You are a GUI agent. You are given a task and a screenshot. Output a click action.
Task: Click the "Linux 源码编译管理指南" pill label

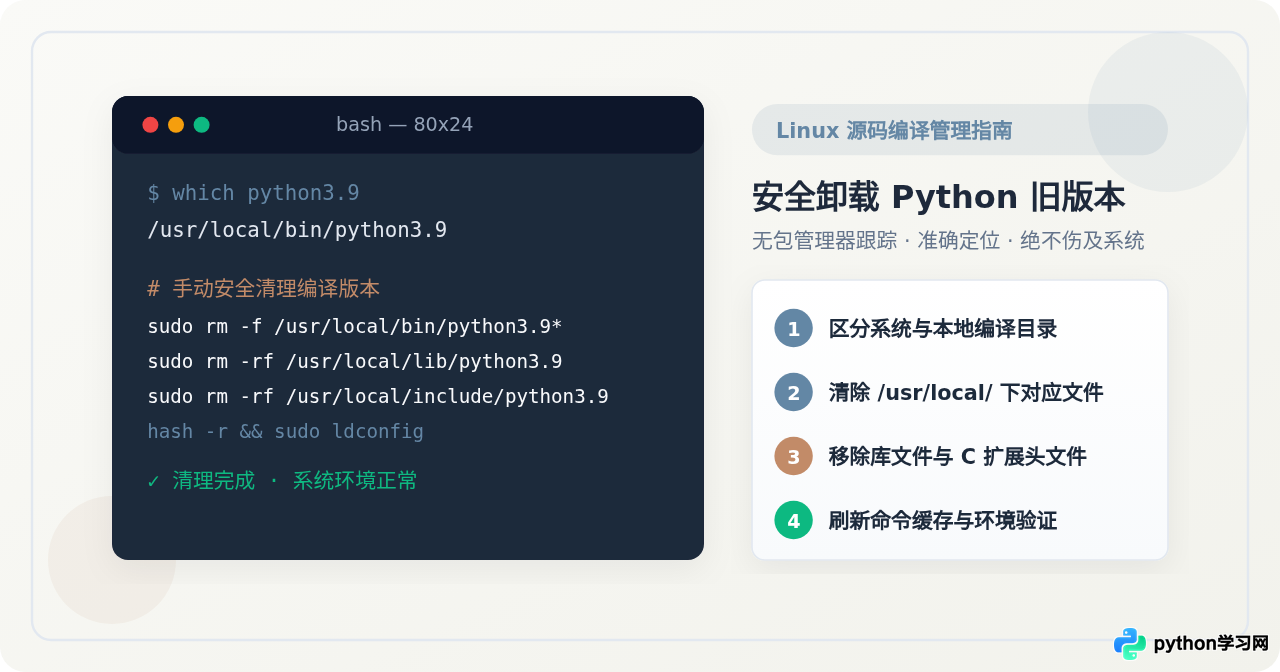pos(894,130)
